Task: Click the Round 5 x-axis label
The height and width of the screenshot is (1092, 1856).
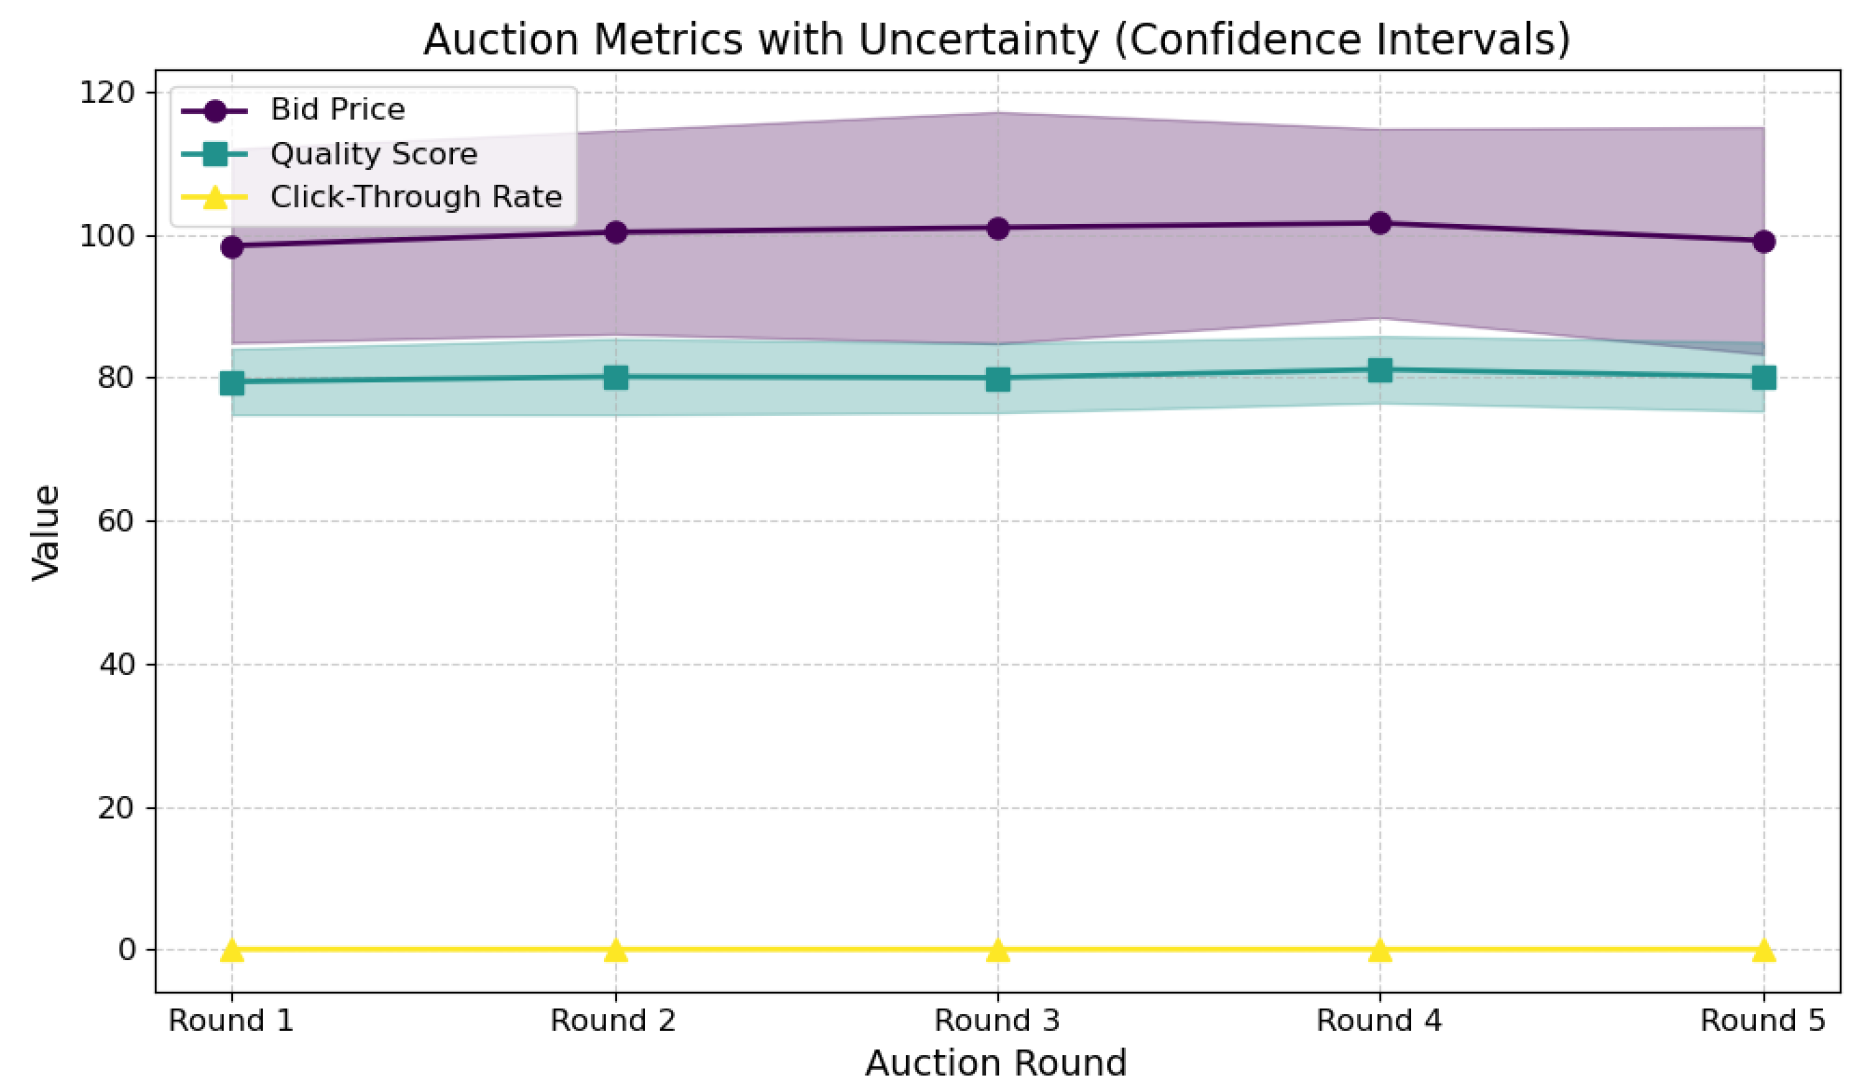Action: (1762, 1021)
